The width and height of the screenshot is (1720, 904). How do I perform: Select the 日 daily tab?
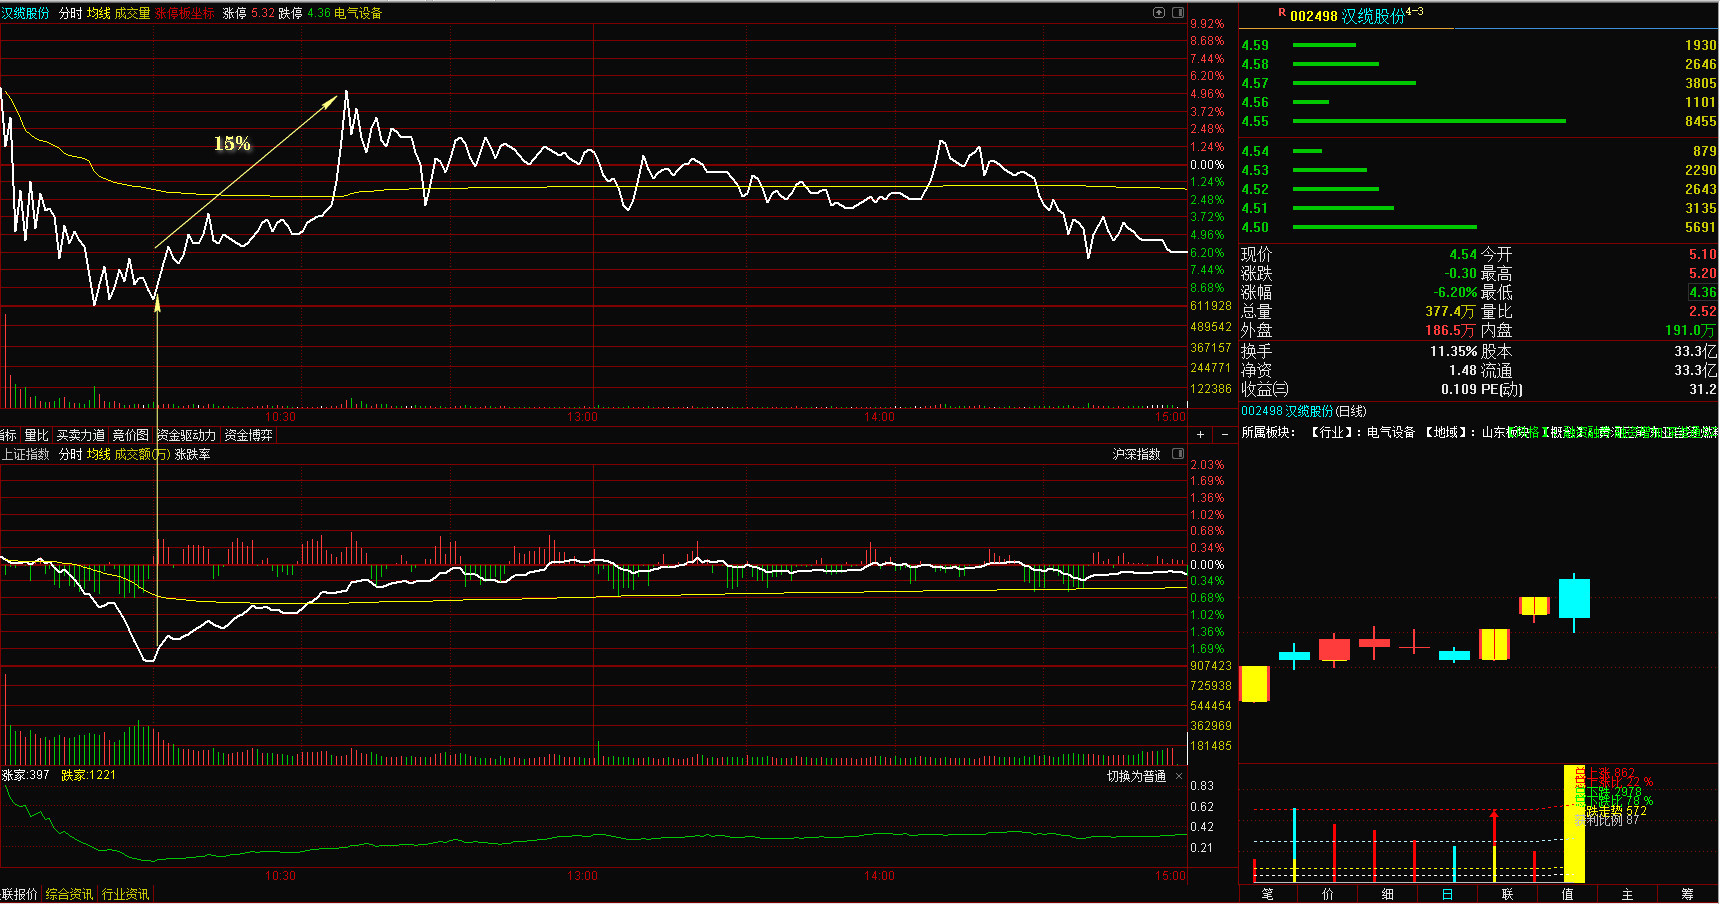(x=1448, y=894)
